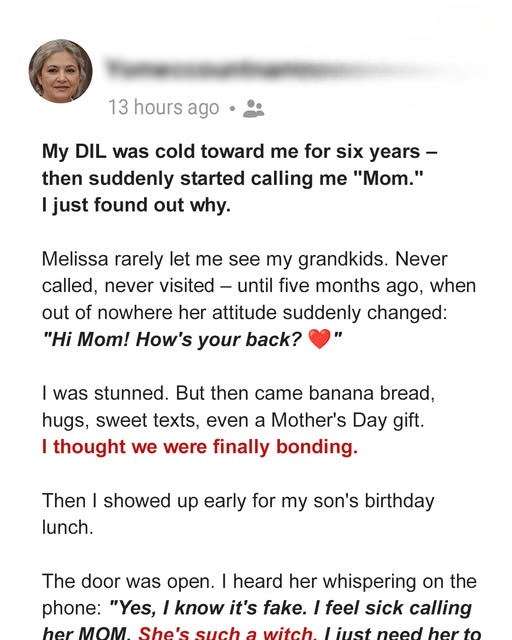Click the sentence "I was stunned."
The width and height of the screenshot is (512, 640).
click(x=105, y=393)
